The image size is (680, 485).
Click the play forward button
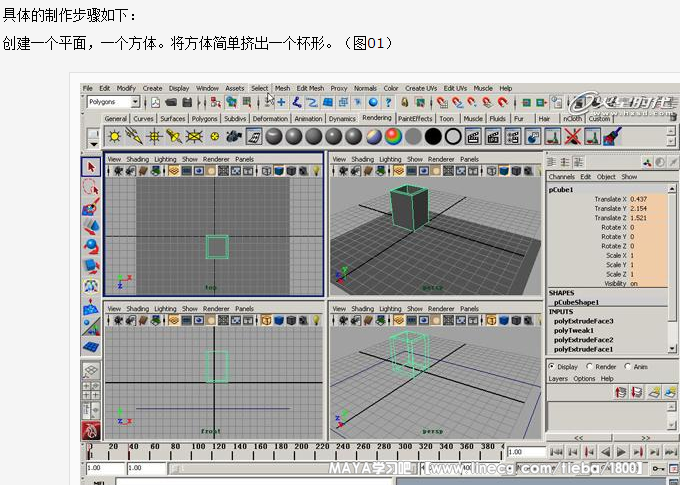(621, 452)
